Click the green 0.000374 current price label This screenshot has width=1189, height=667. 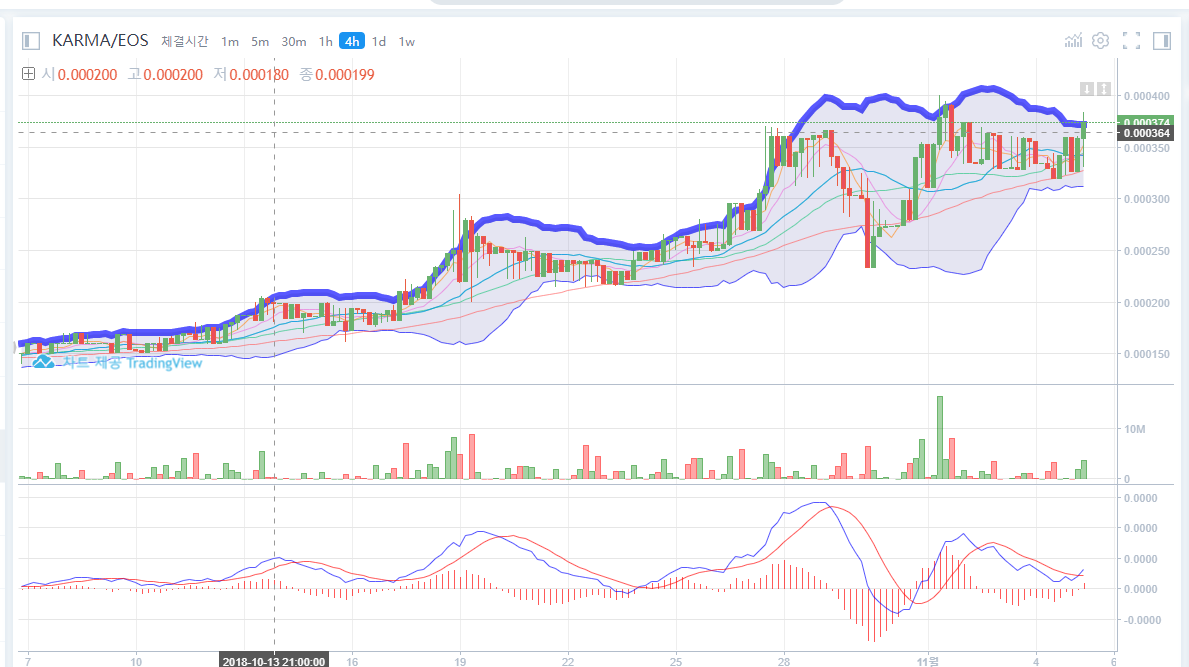tap(1147, 121)
